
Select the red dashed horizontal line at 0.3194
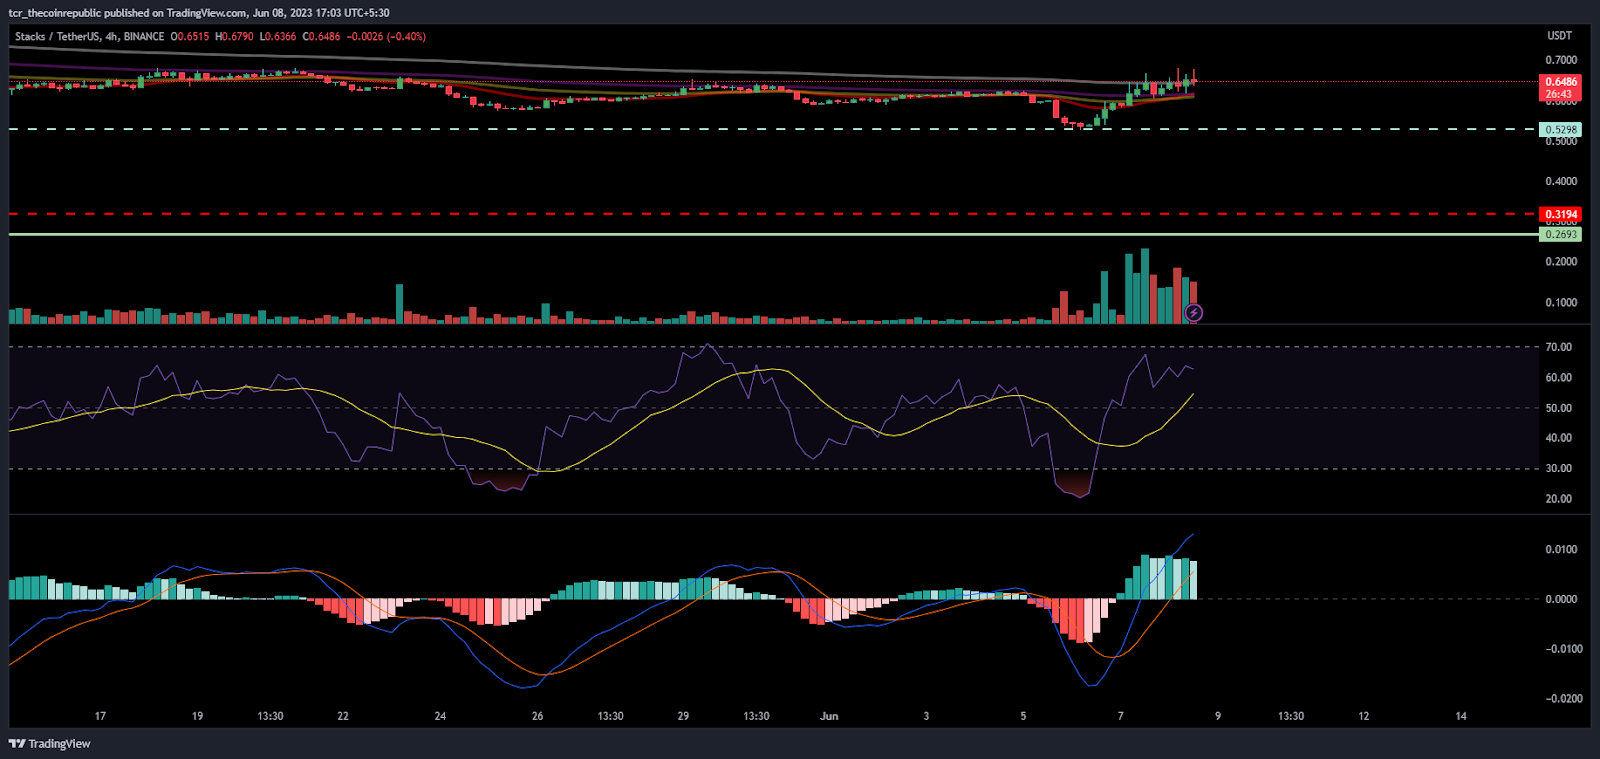[x=773, y=214]
